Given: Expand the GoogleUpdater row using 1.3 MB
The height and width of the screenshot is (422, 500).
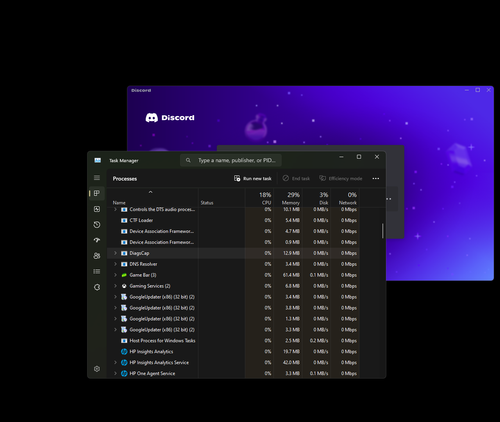Looking at the screenshot, I should [115, 319].
